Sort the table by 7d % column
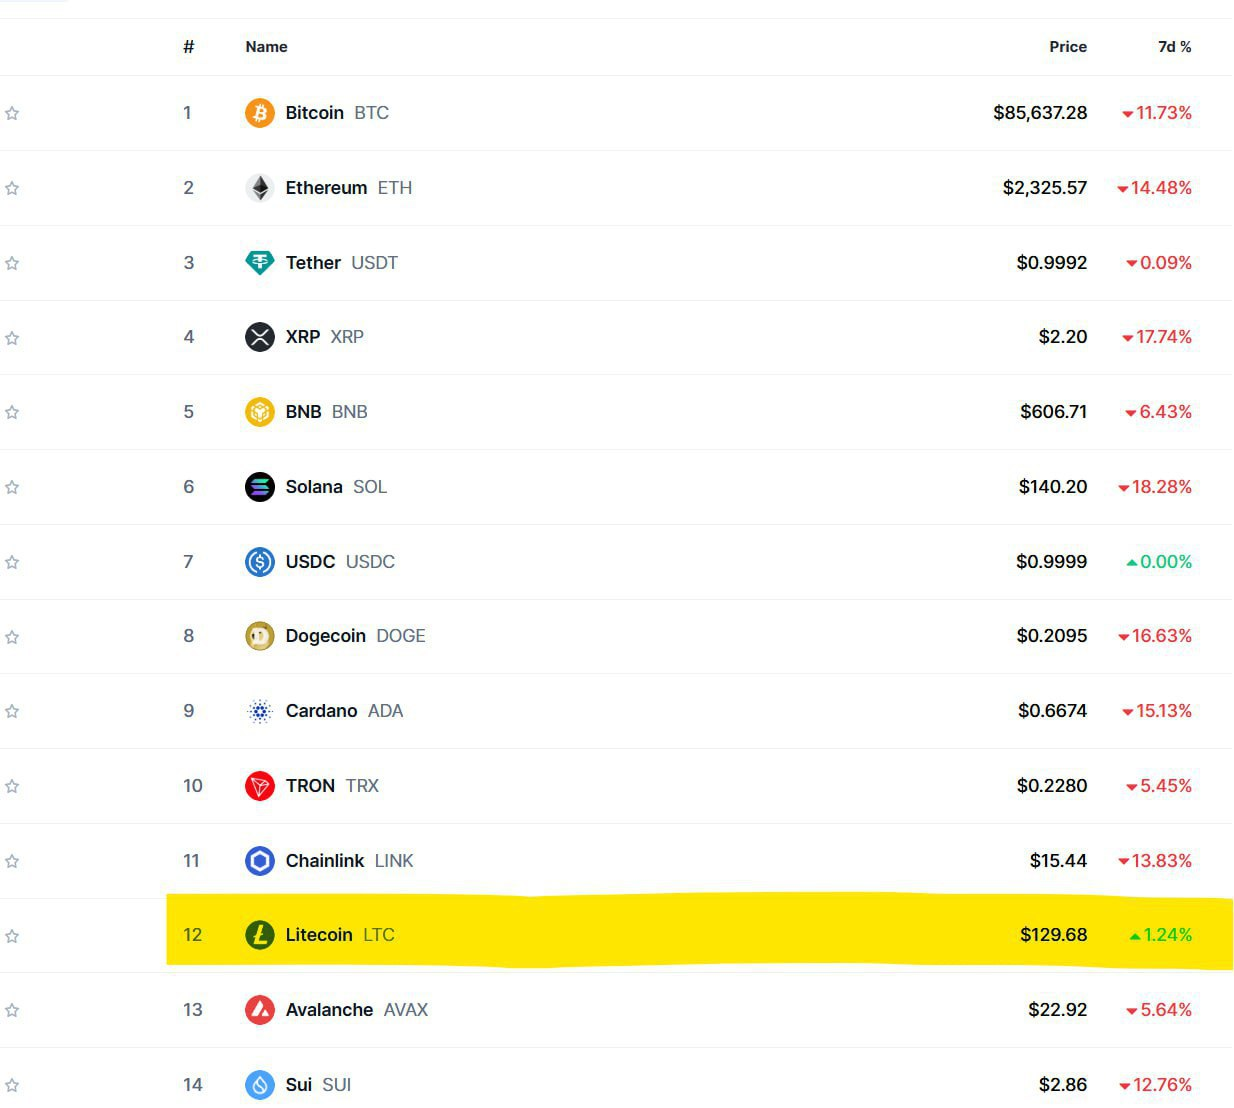 click(1174, 46)
